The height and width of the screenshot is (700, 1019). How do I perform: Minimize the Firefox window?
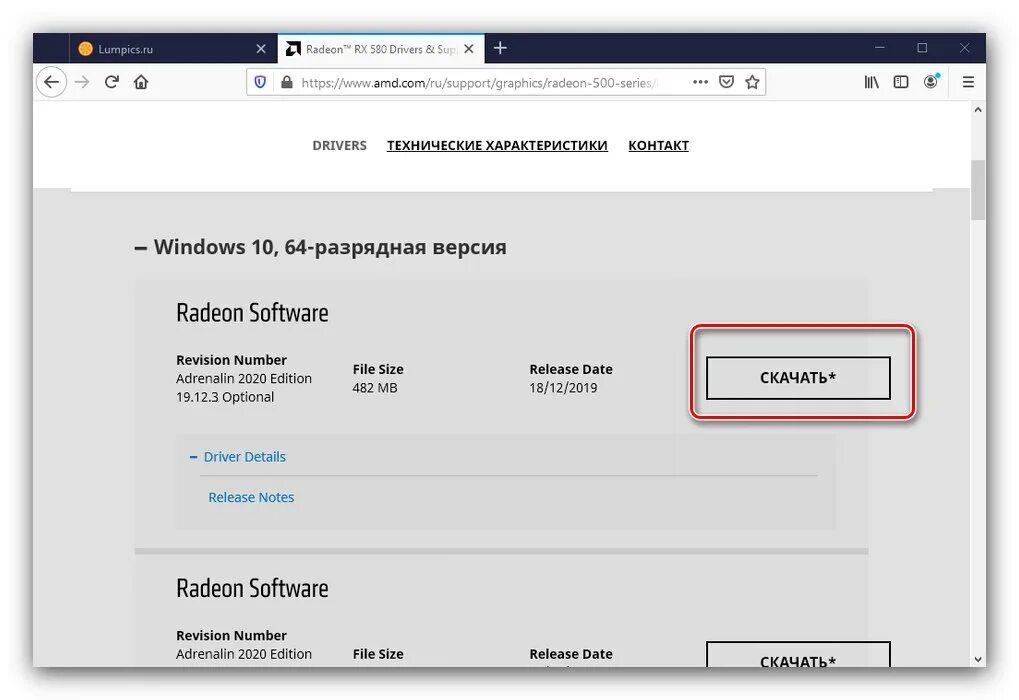[x=879, y=48]
